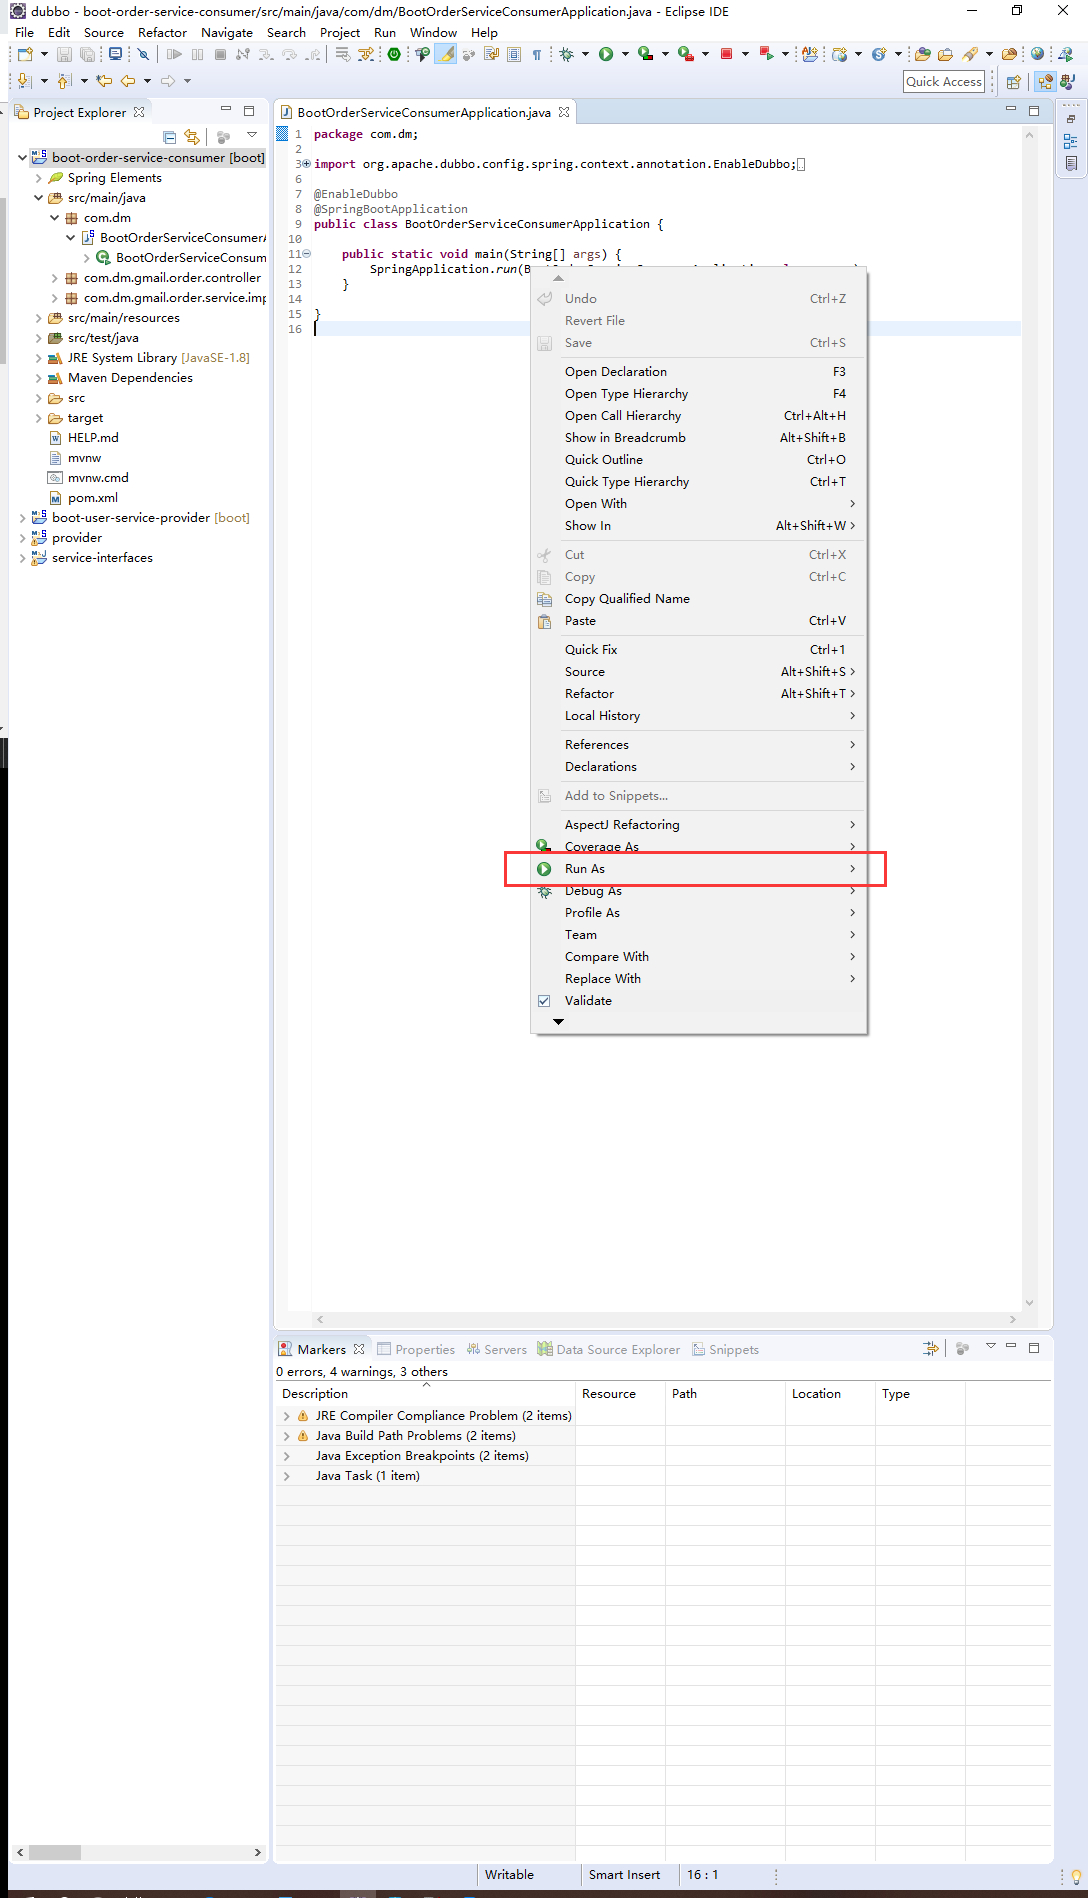
Task: Select HELP.md file in the tree
Action: click(92, 438)
